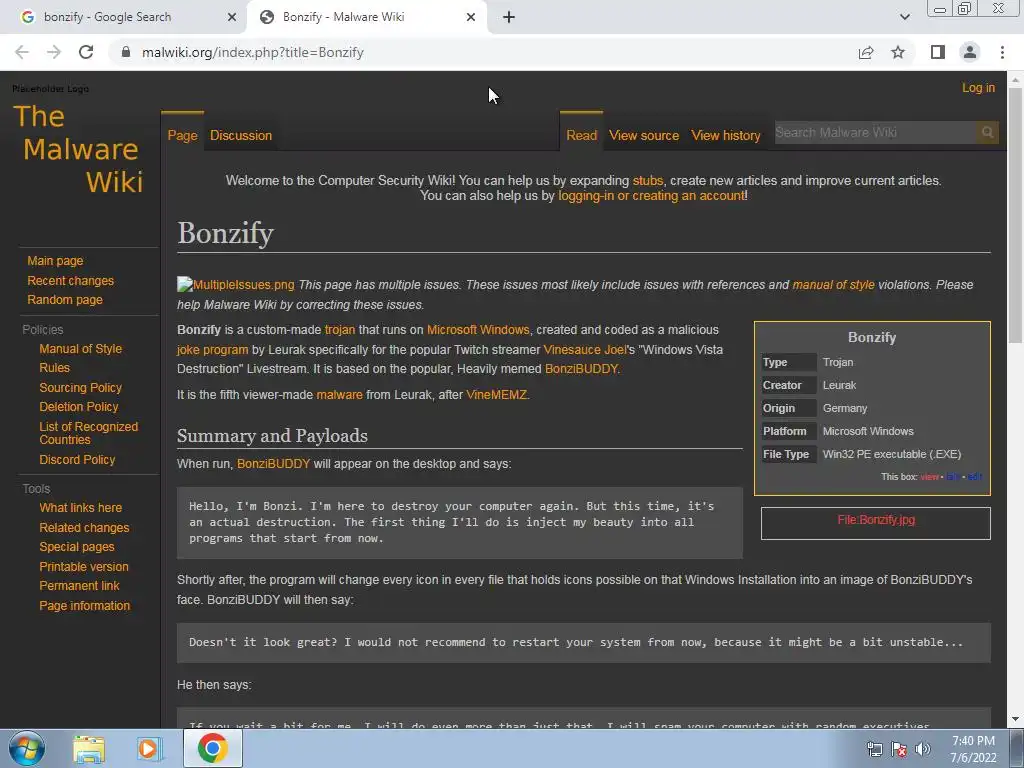Image resolution: width=1024 pixels, height=768 pixels.
Task: Open Deletion Policy link
Action: point(78,406)
